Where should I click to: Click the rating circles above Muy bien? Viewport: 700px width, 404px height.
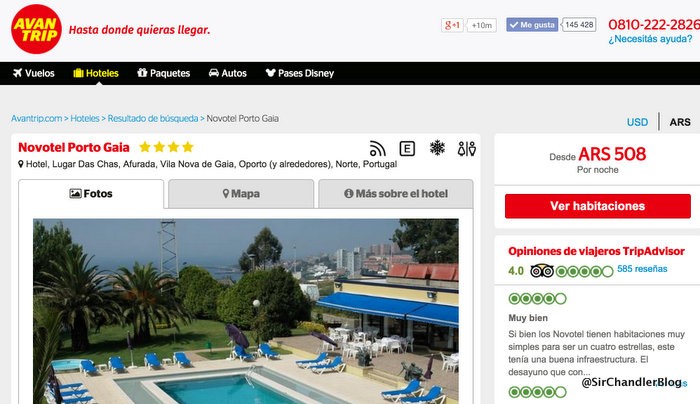tap(538, 299)
